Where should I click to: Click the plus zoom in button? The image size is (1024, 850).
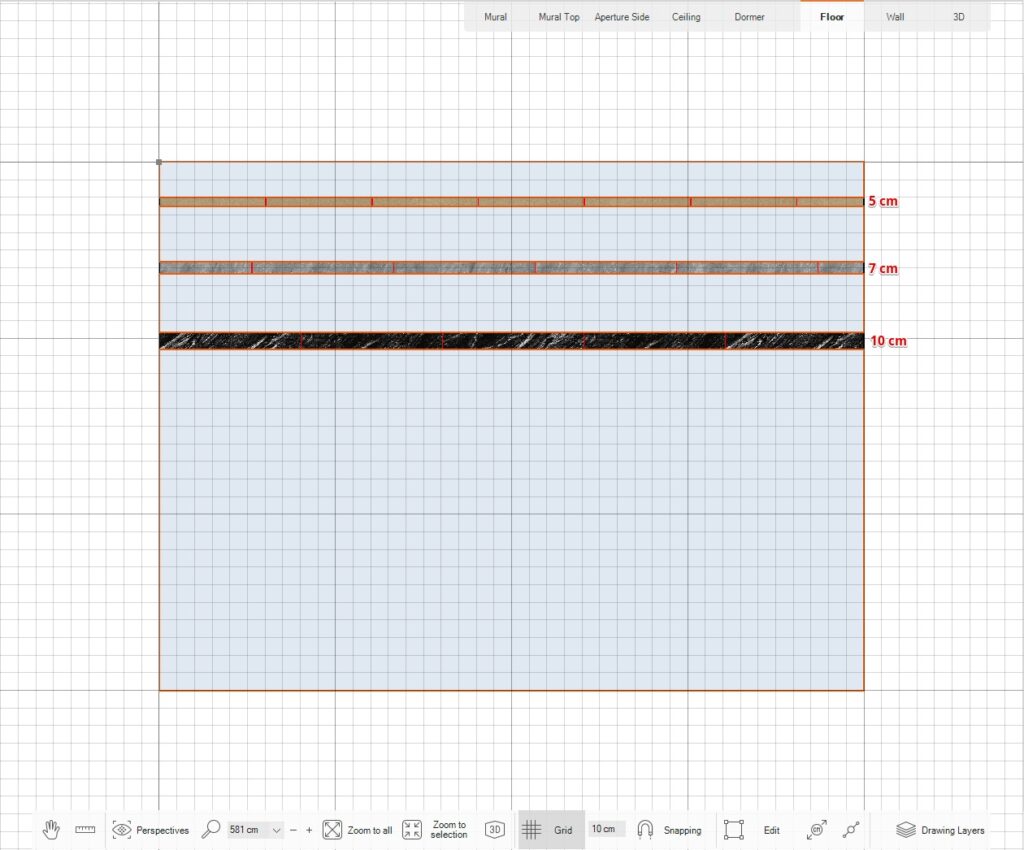[x=309, y=830]
